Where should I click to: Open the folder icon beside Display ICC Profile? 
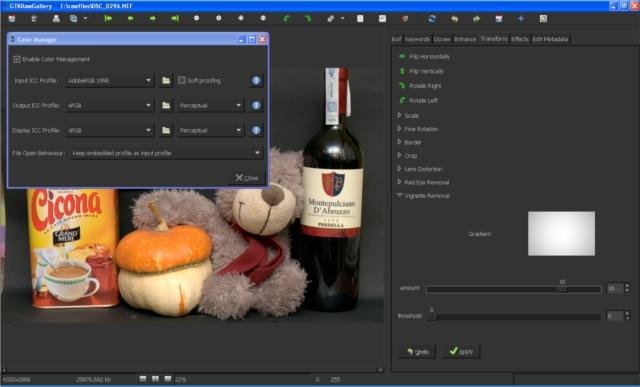166,130
